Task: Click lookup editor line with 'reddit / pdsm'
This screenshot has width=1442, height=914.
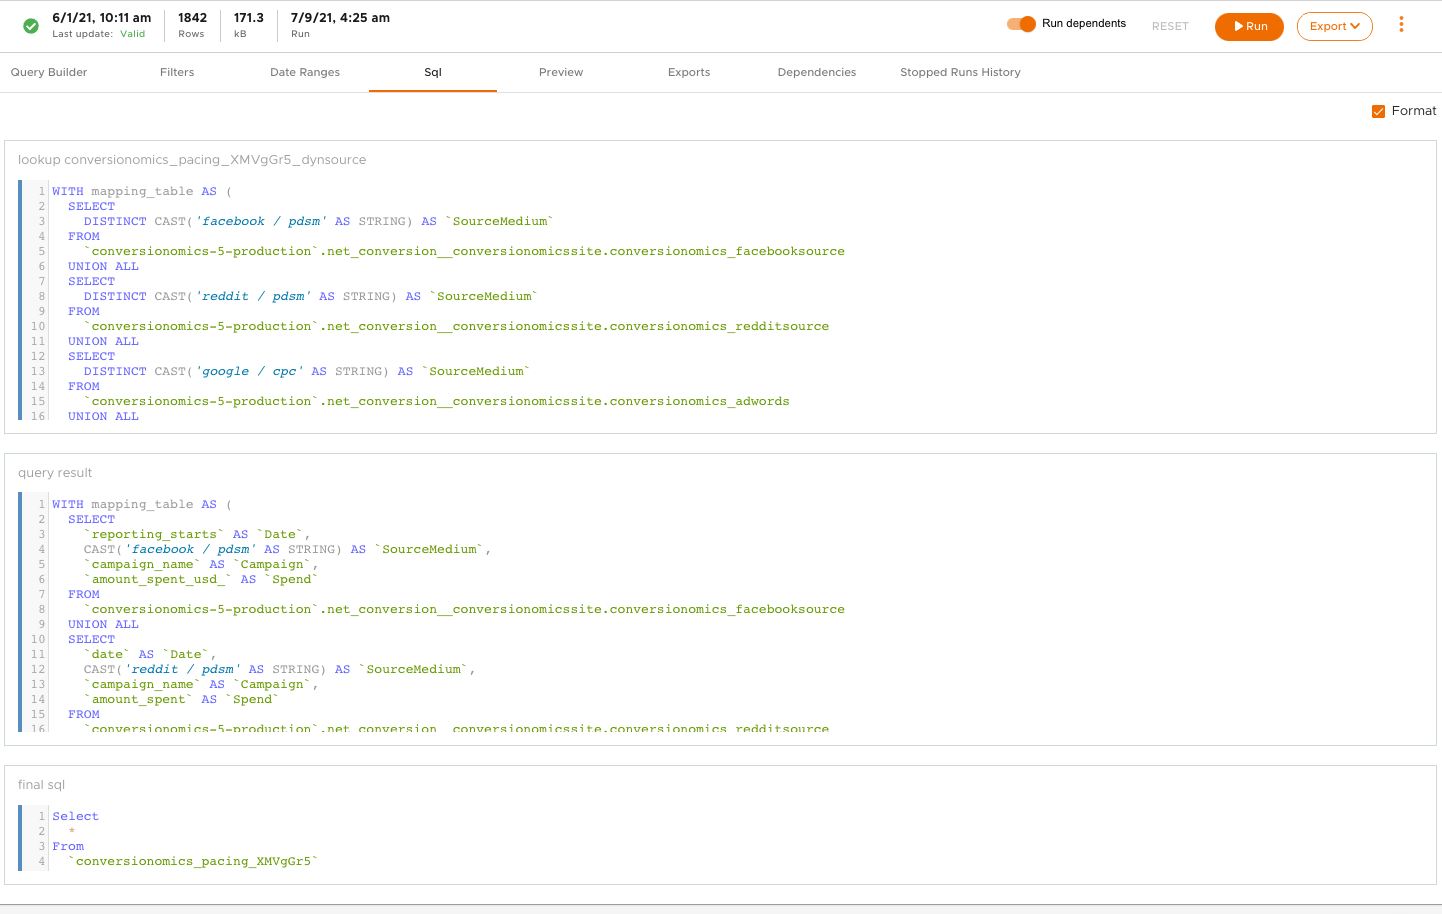Action: 310,296
